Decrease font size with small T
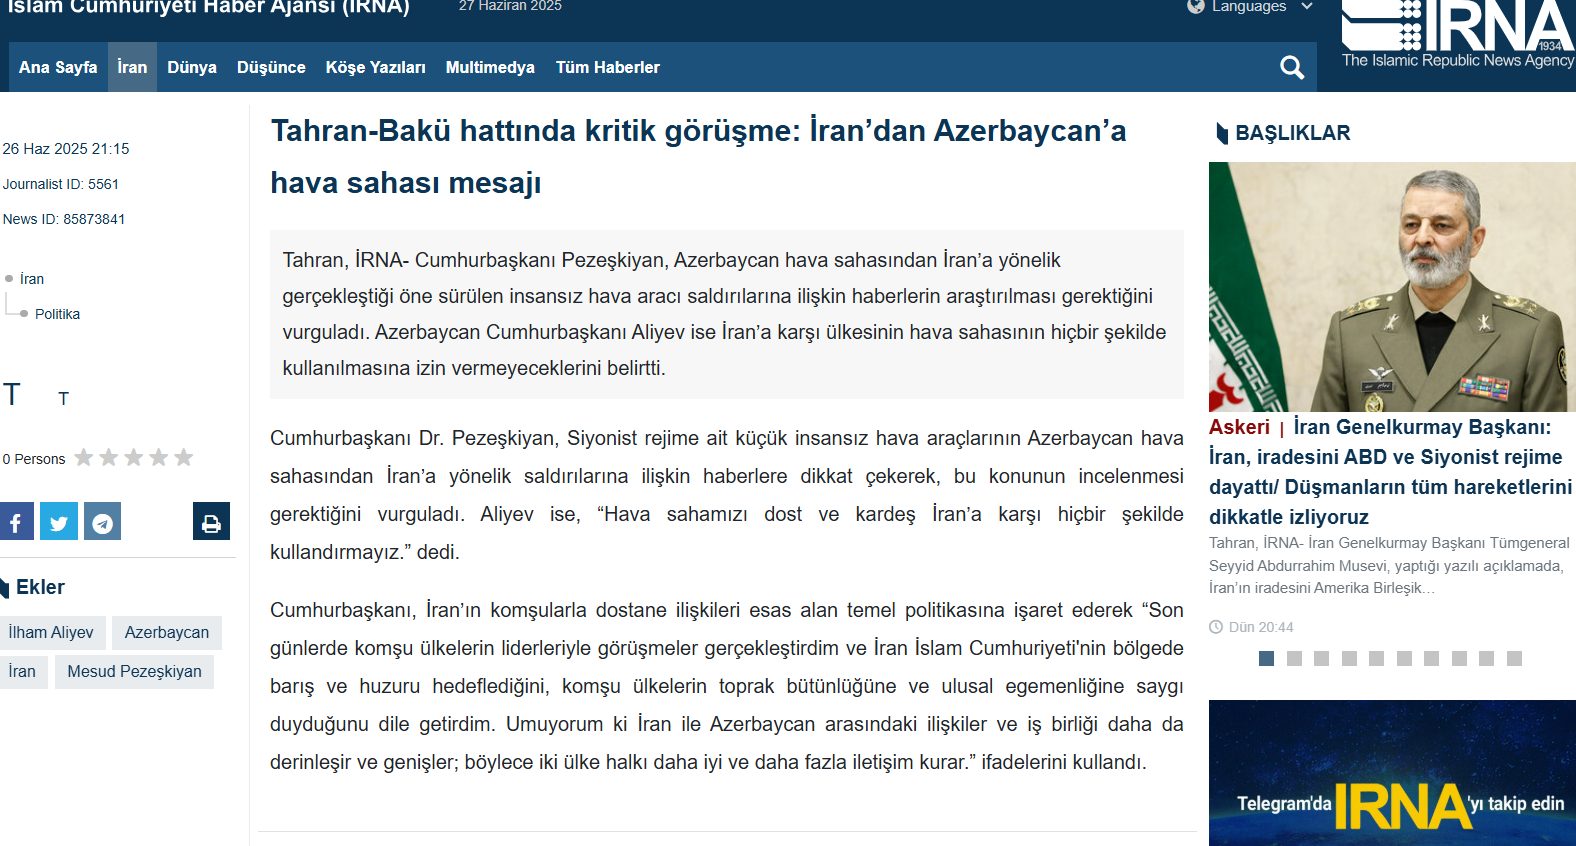The image size is (1576, 846). pos(63,399)
